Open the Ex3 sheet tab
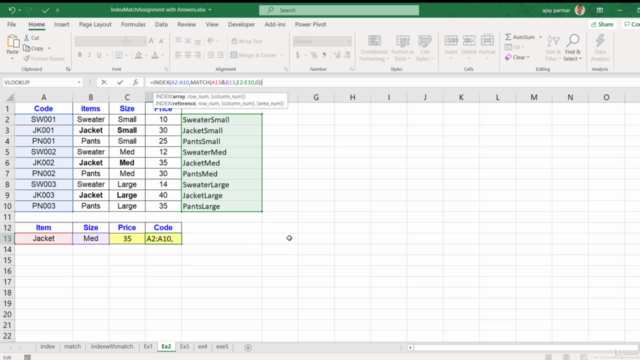Image resolution: width=640 pixels, height=360 pixels. [184, 347]
